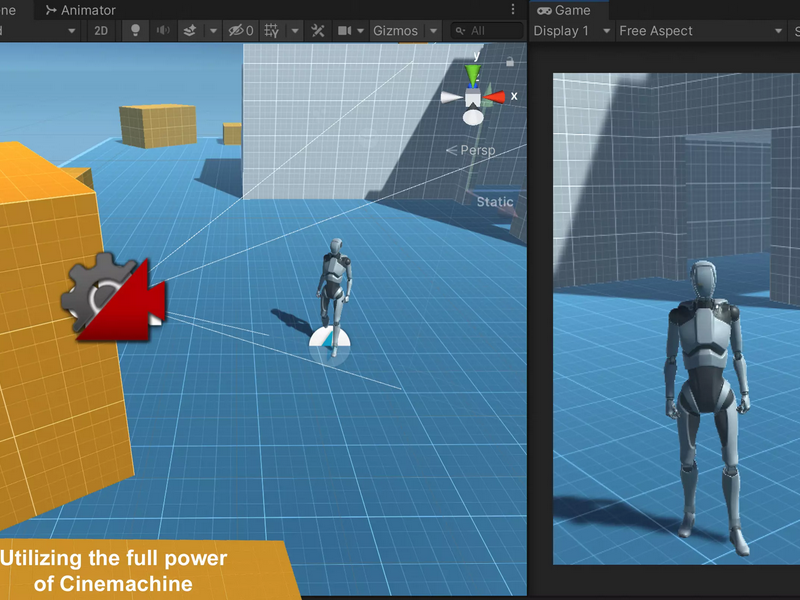Toggle the Gizmos button

pos(395,31)
